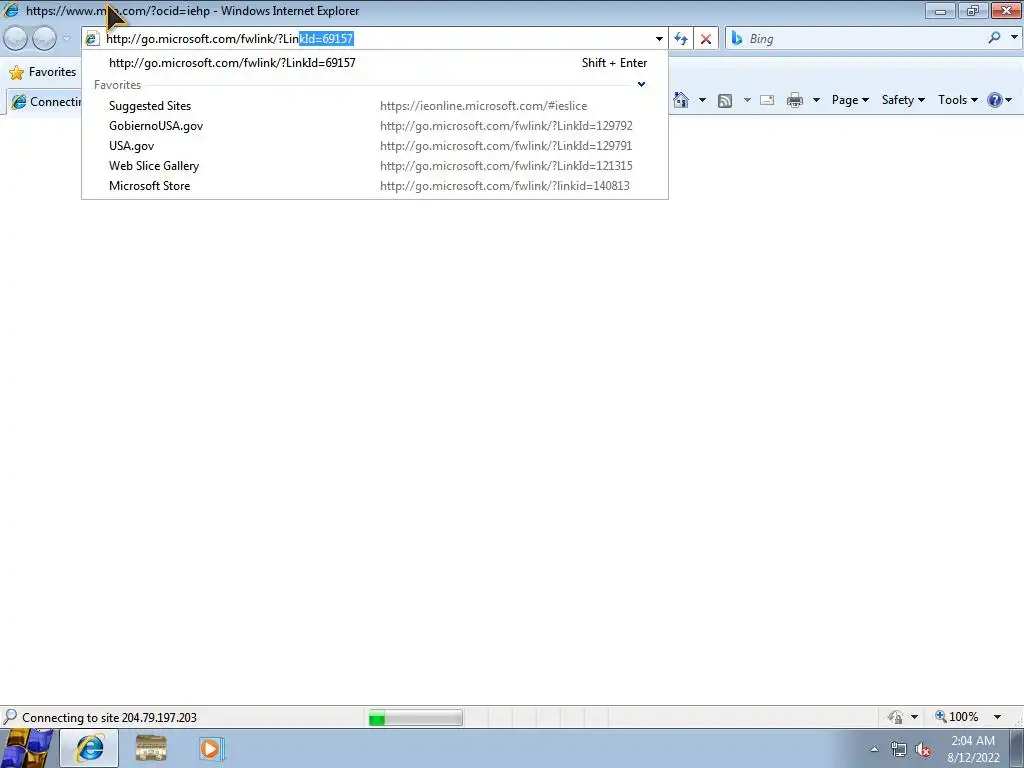
Task: Click the Show desktop button
Action: point(1017,748)
